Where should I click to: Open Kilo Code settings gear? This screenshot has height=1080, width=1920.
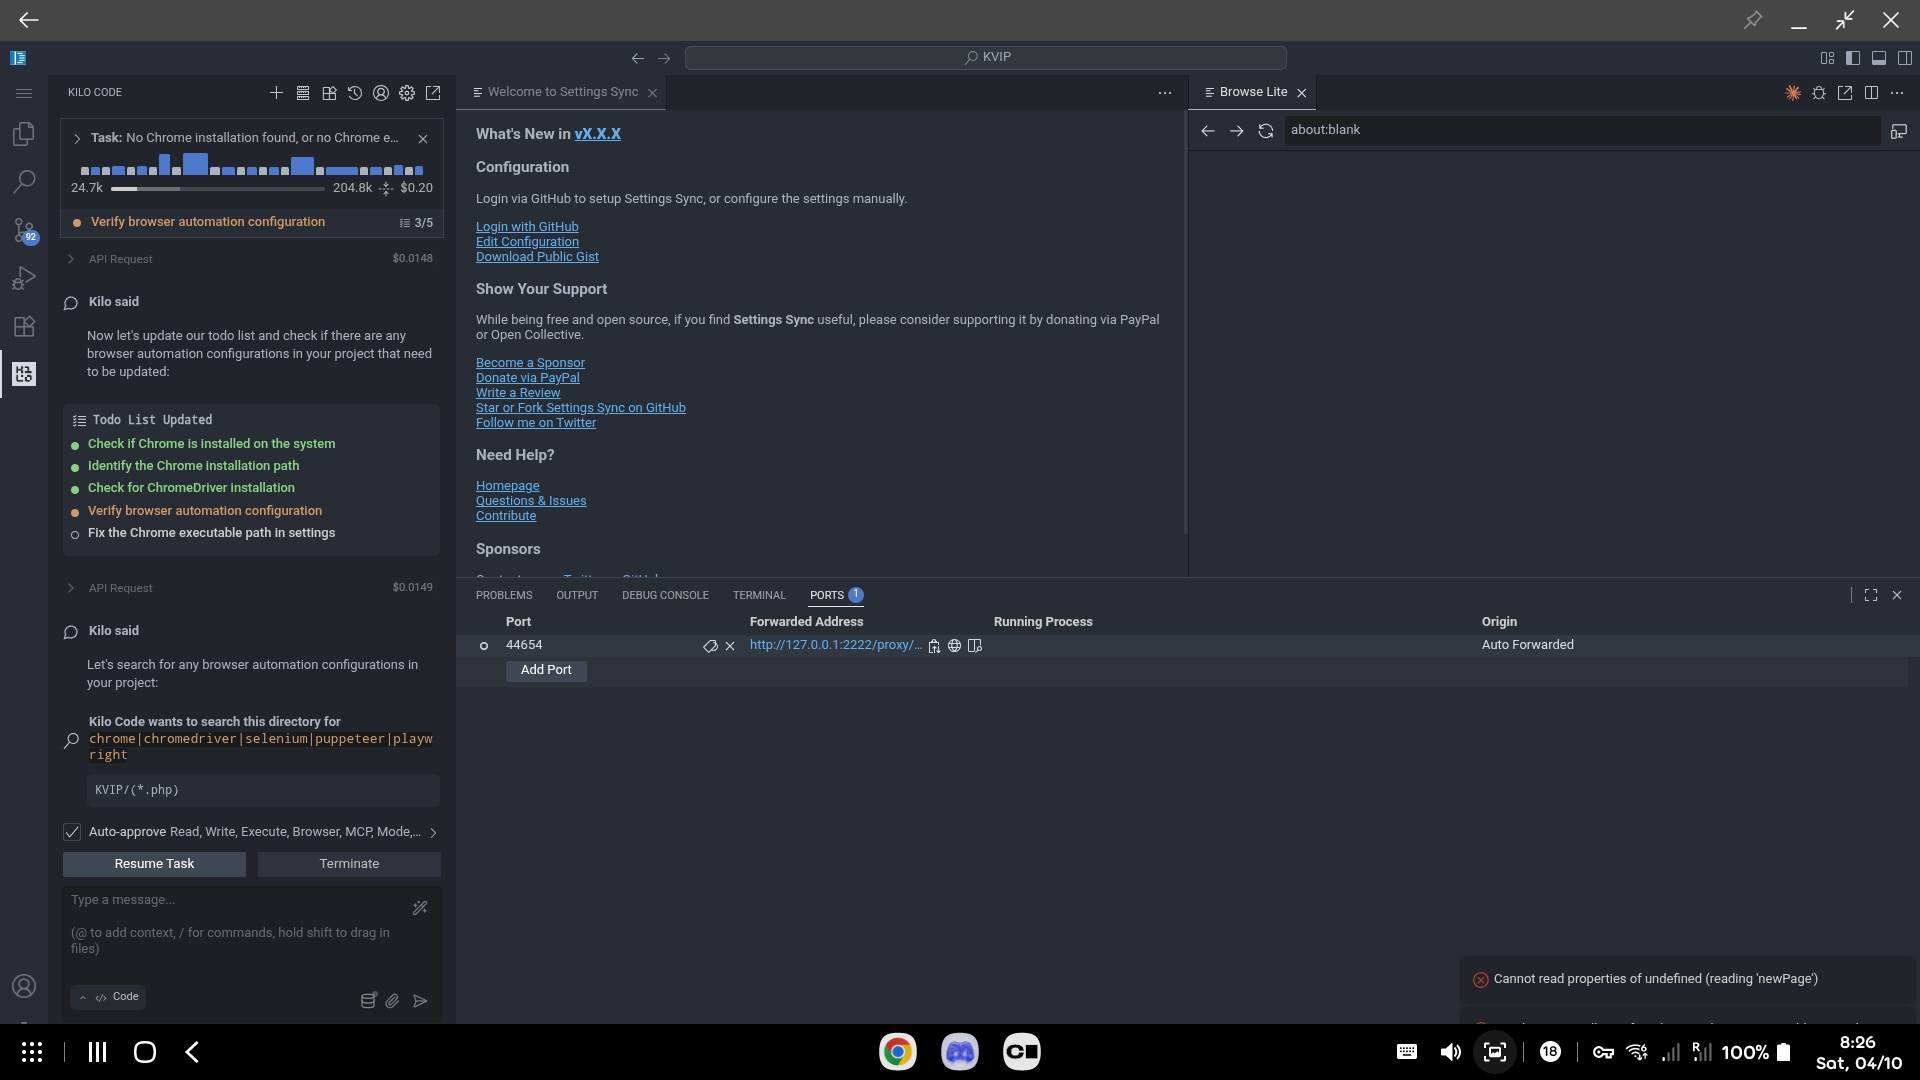407,93
